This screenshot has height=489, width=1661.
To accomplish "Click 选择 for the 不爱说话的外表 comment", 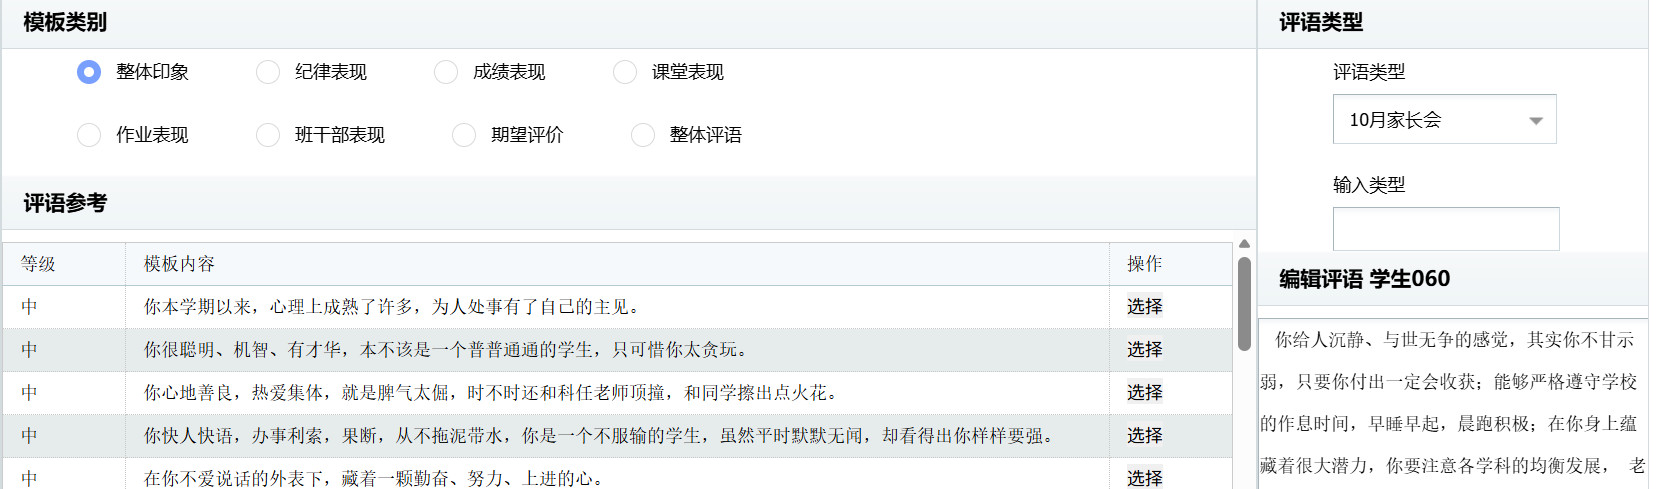I will (1144, 478).
